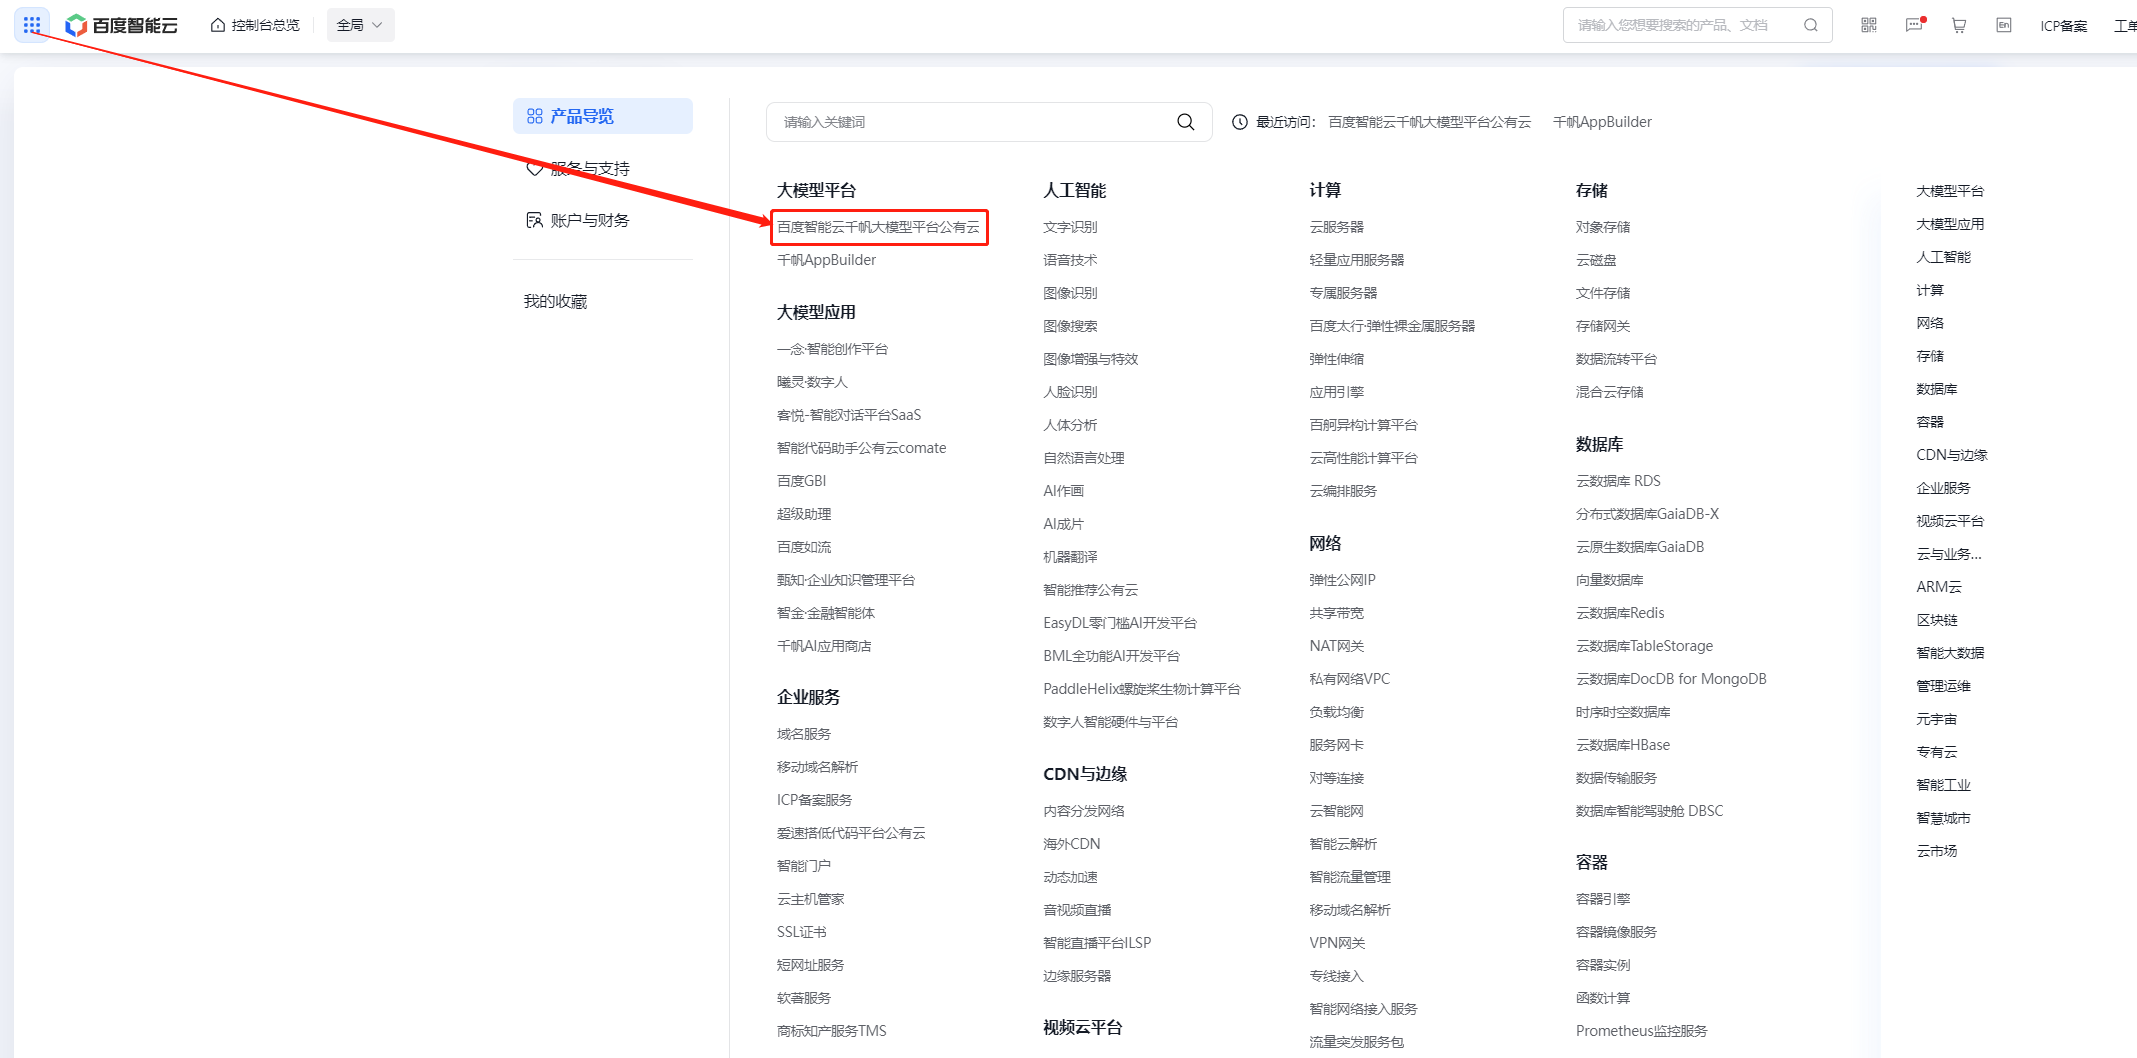Click the language switch En icon
This screenshot has width=2137, height=1058.
click(2004, 25)
